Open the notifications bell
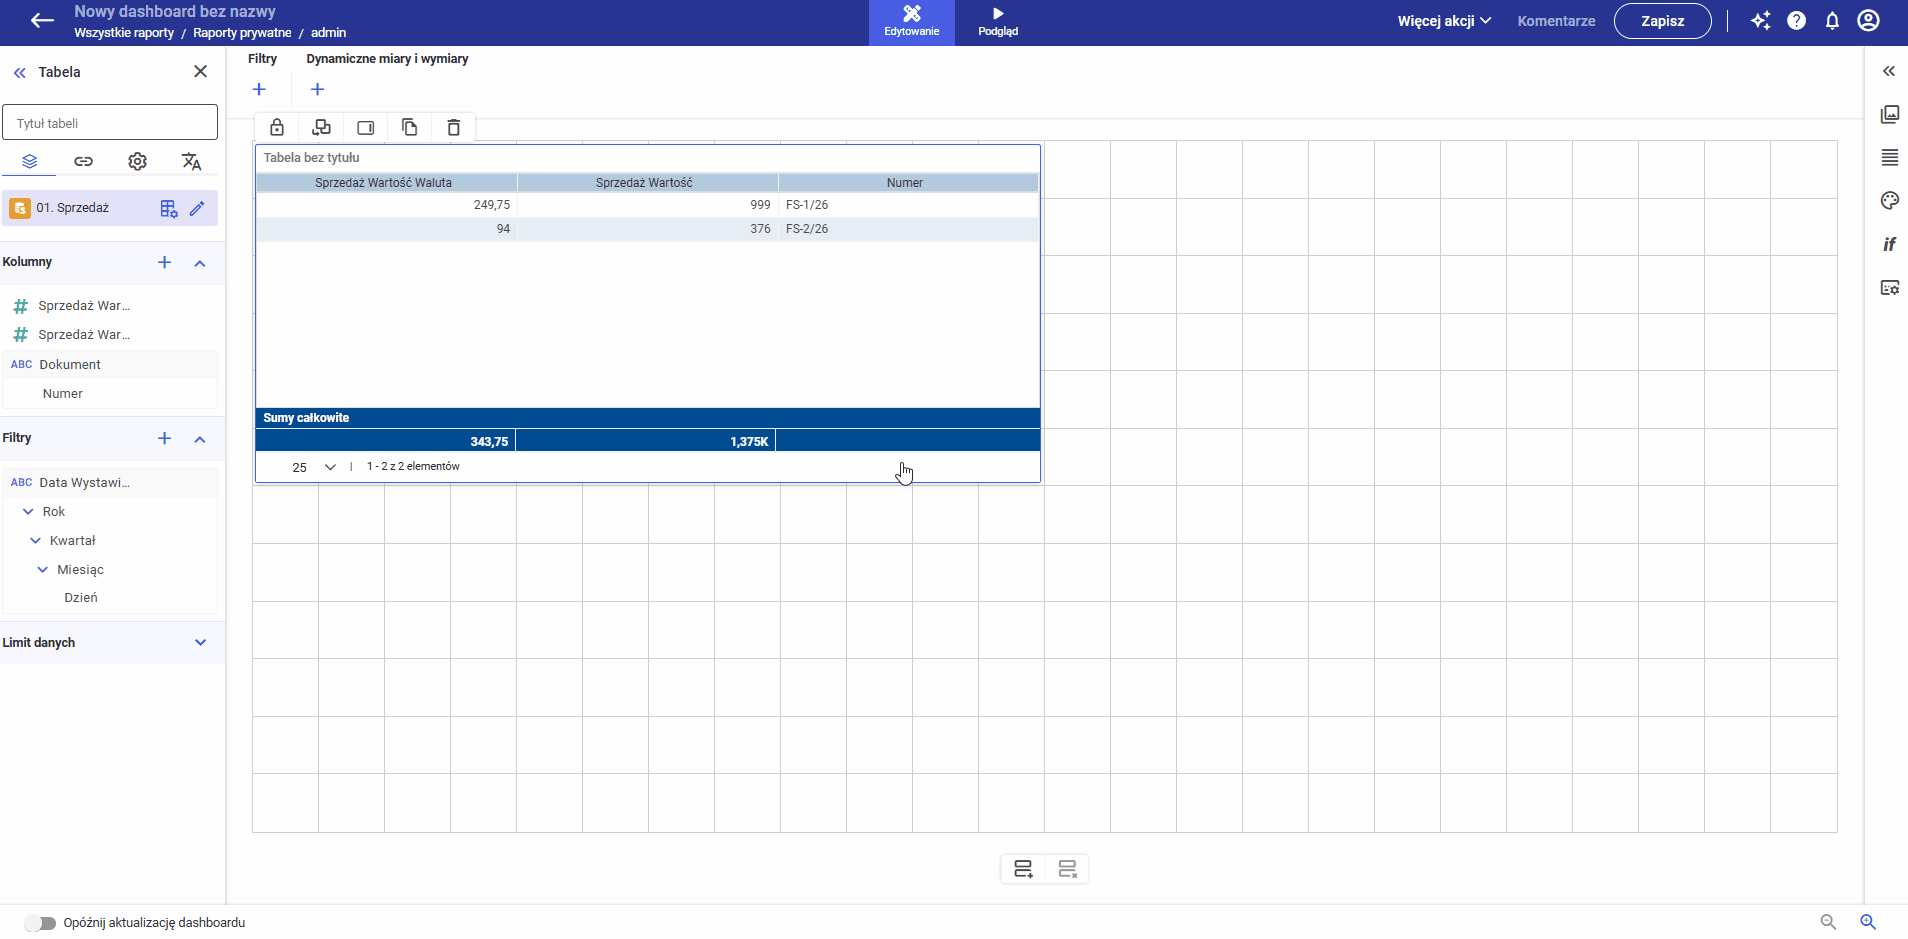The image size is (1908, 939). [x=1832, y=21]
